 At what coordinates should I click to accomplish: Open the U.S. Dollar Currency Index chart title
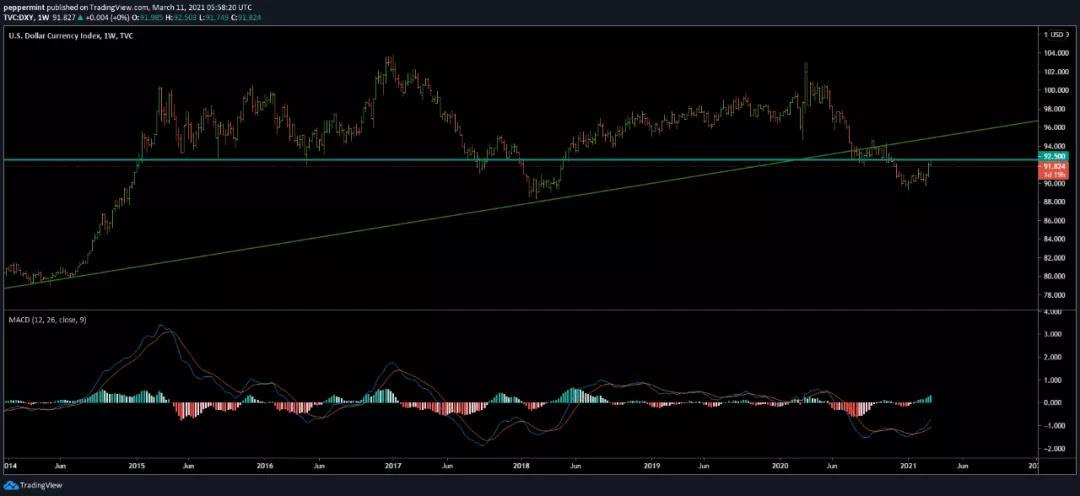pyautogui.click(x=56, y=36)
